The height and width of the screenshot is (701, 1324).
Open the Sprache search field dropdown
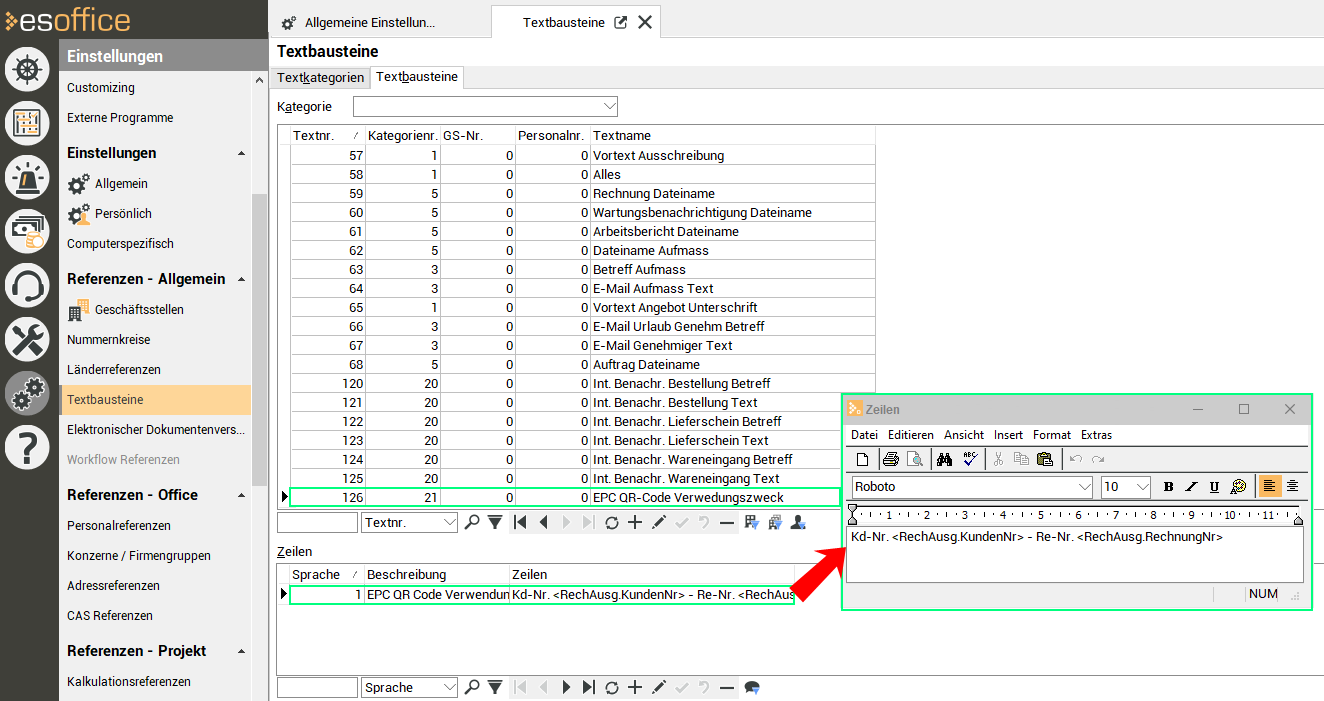tap(449, 687)
